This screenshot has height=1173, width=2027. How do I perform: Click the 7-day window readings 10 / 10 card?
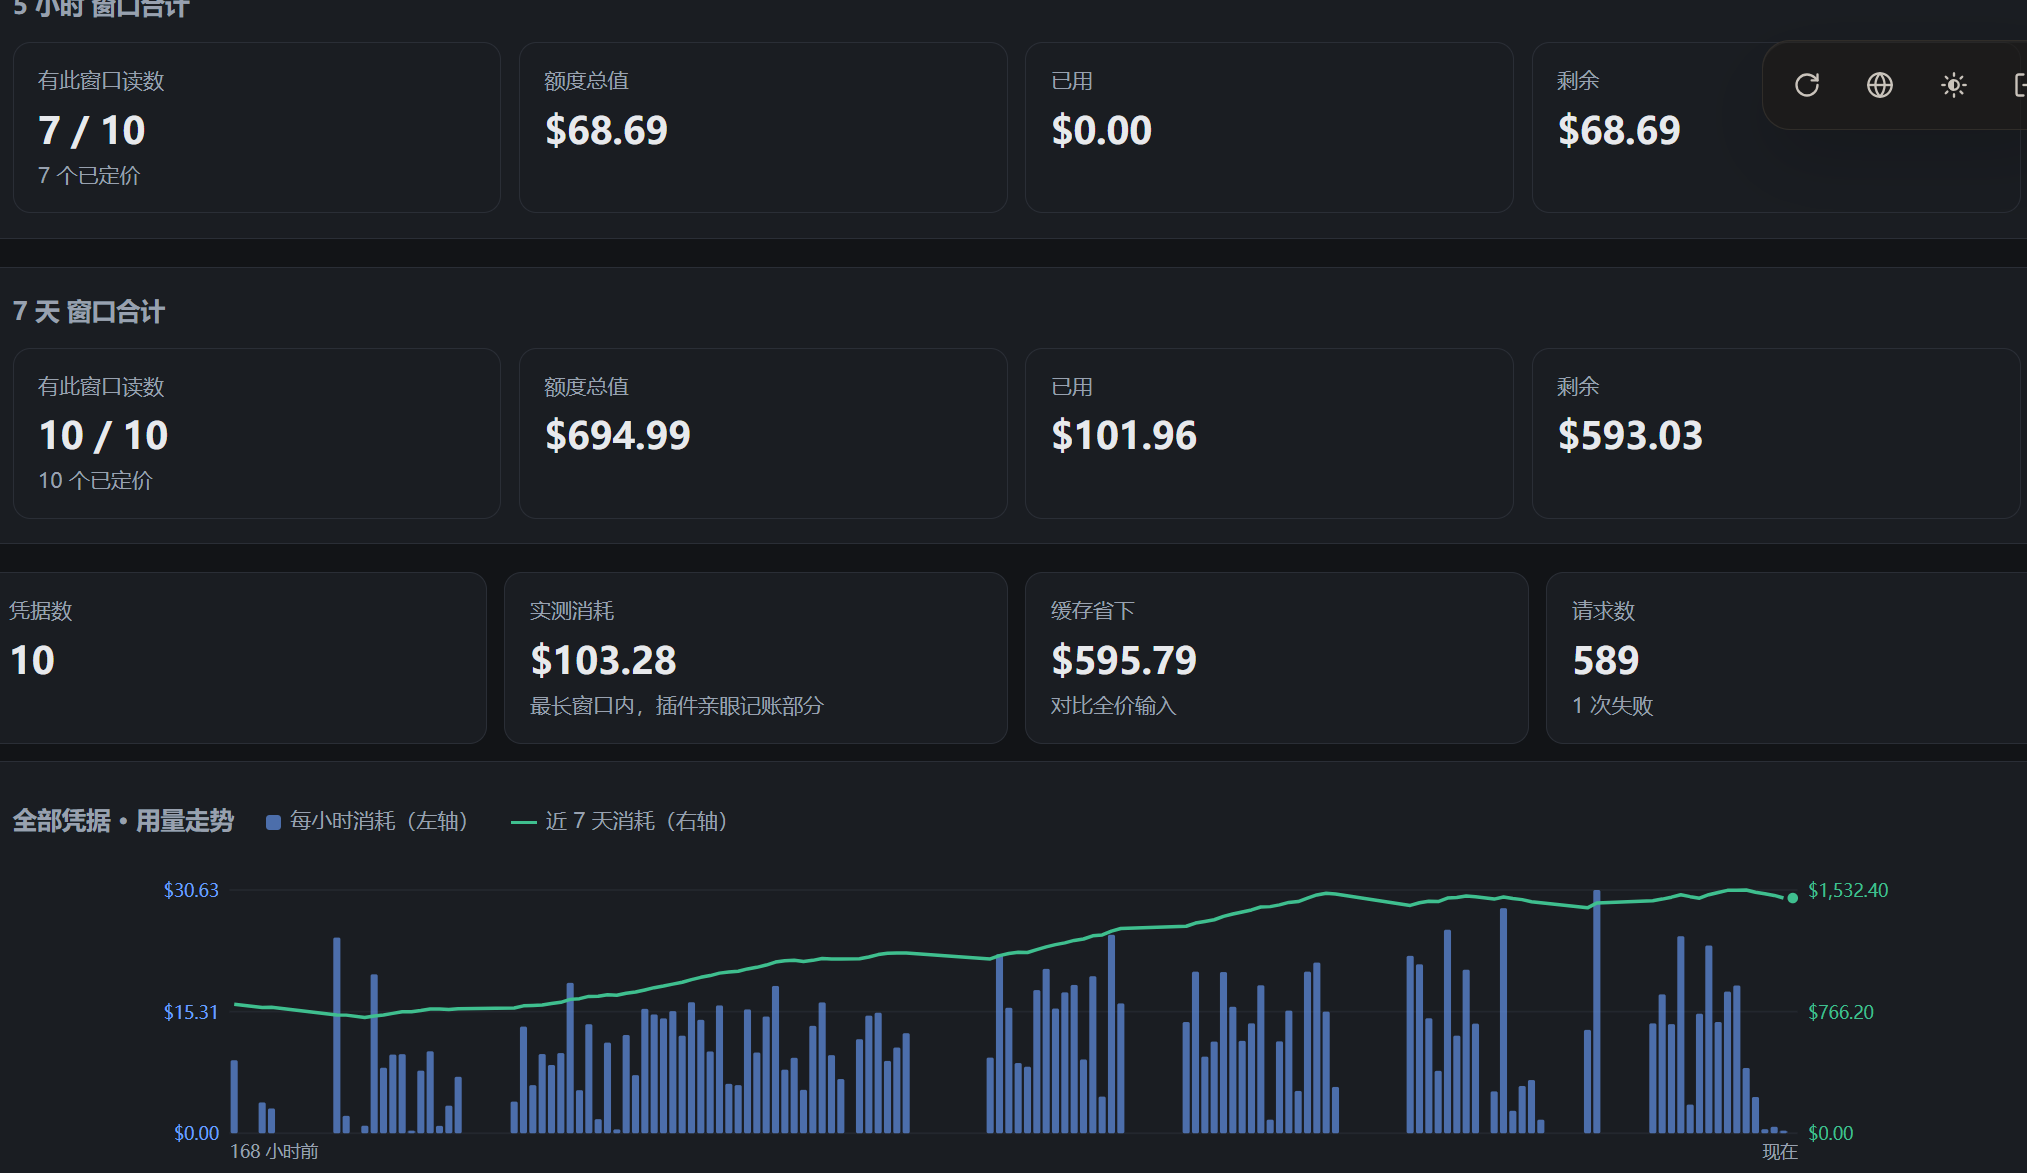tap(257, 433)
